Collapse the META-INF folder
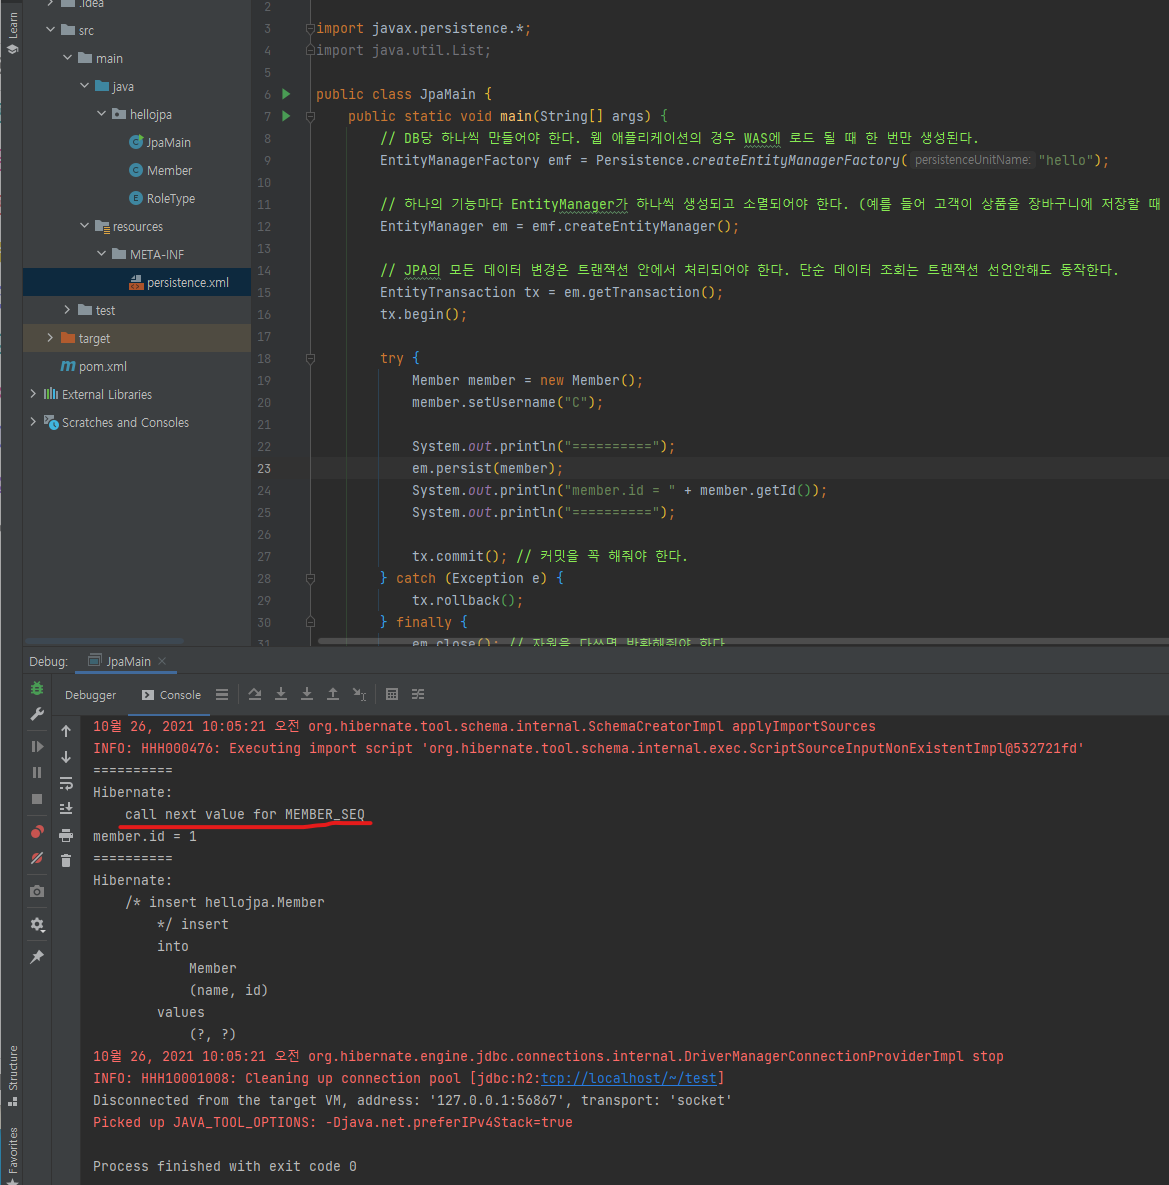The height and width of the screenshot is (1185, 1169). coord(102,253)
